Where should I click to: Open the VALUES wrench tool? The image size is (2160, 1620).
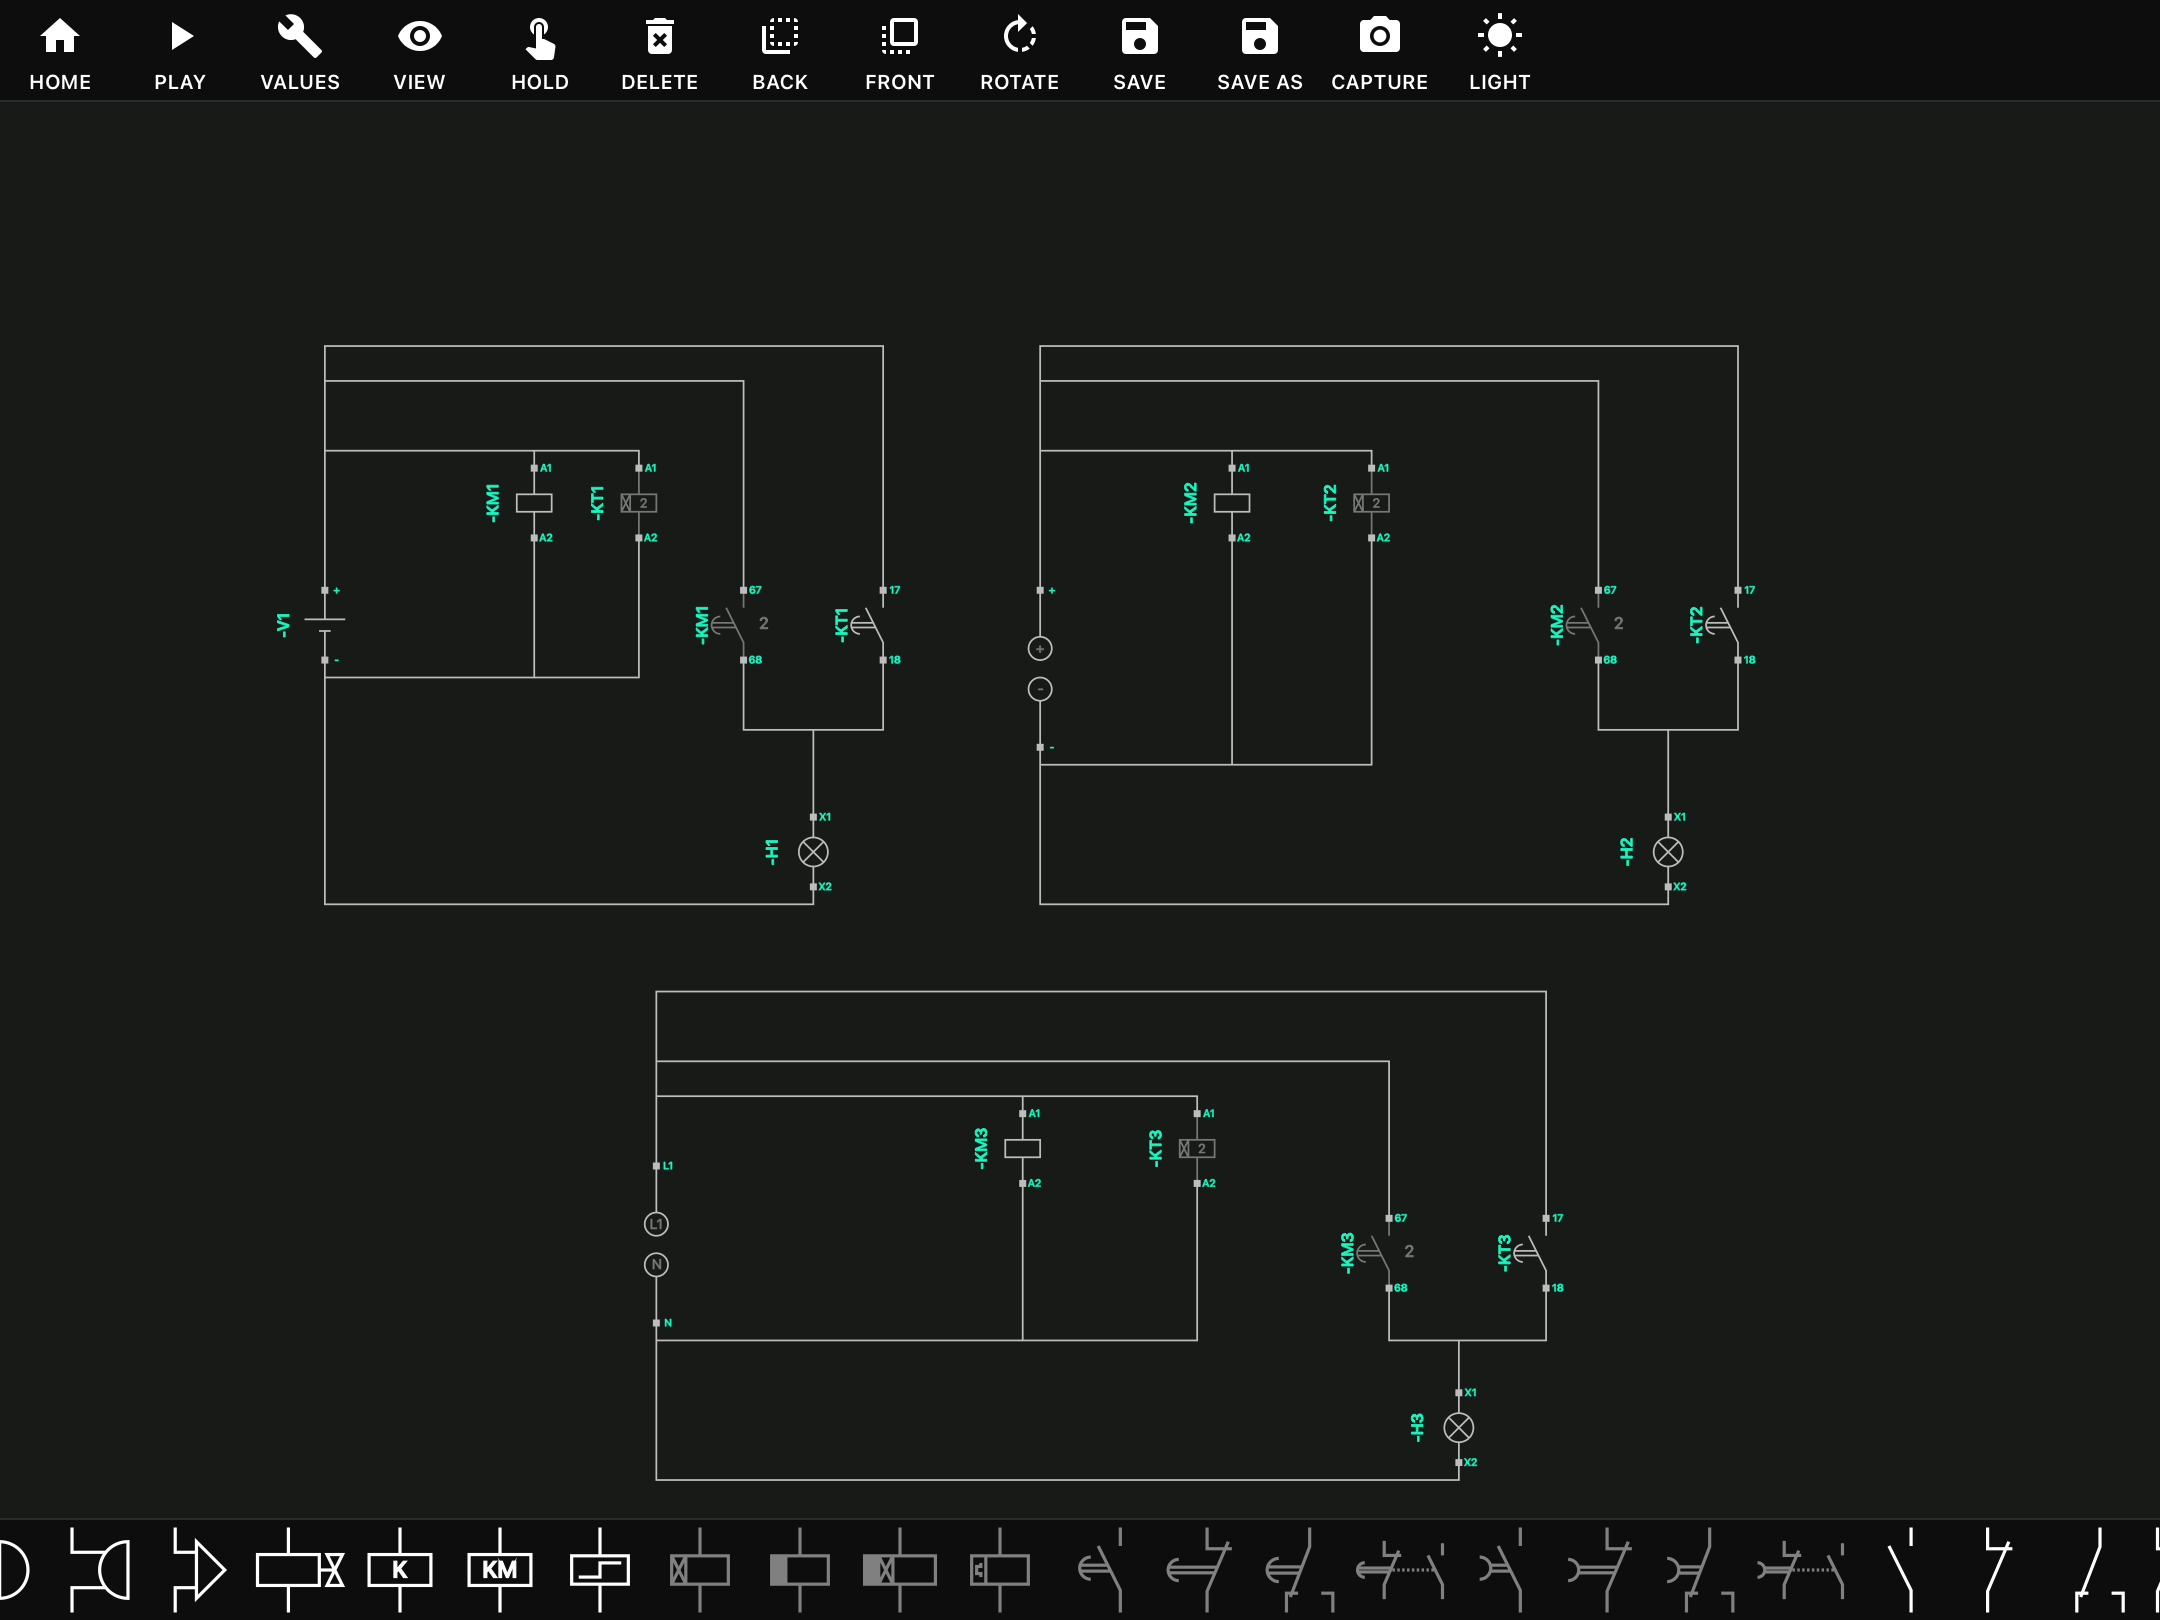(300, 53)
